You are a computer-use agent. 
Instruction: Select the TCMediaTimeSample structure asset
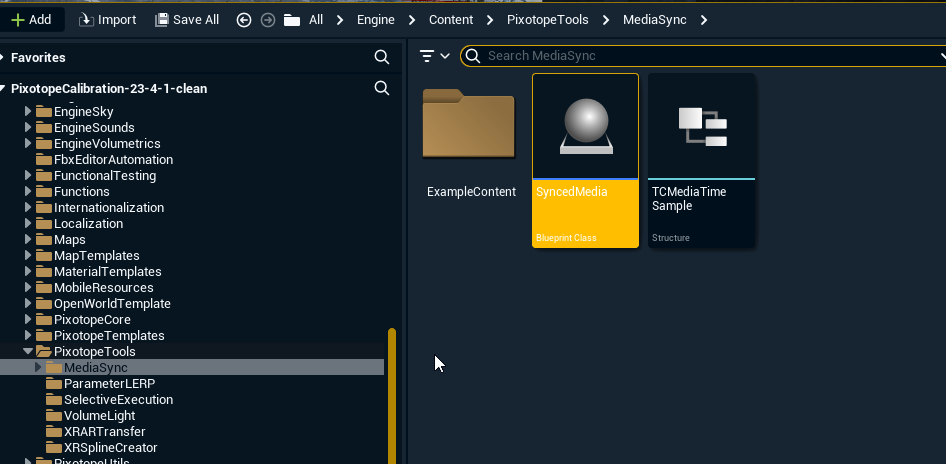[x=701, y=160]
